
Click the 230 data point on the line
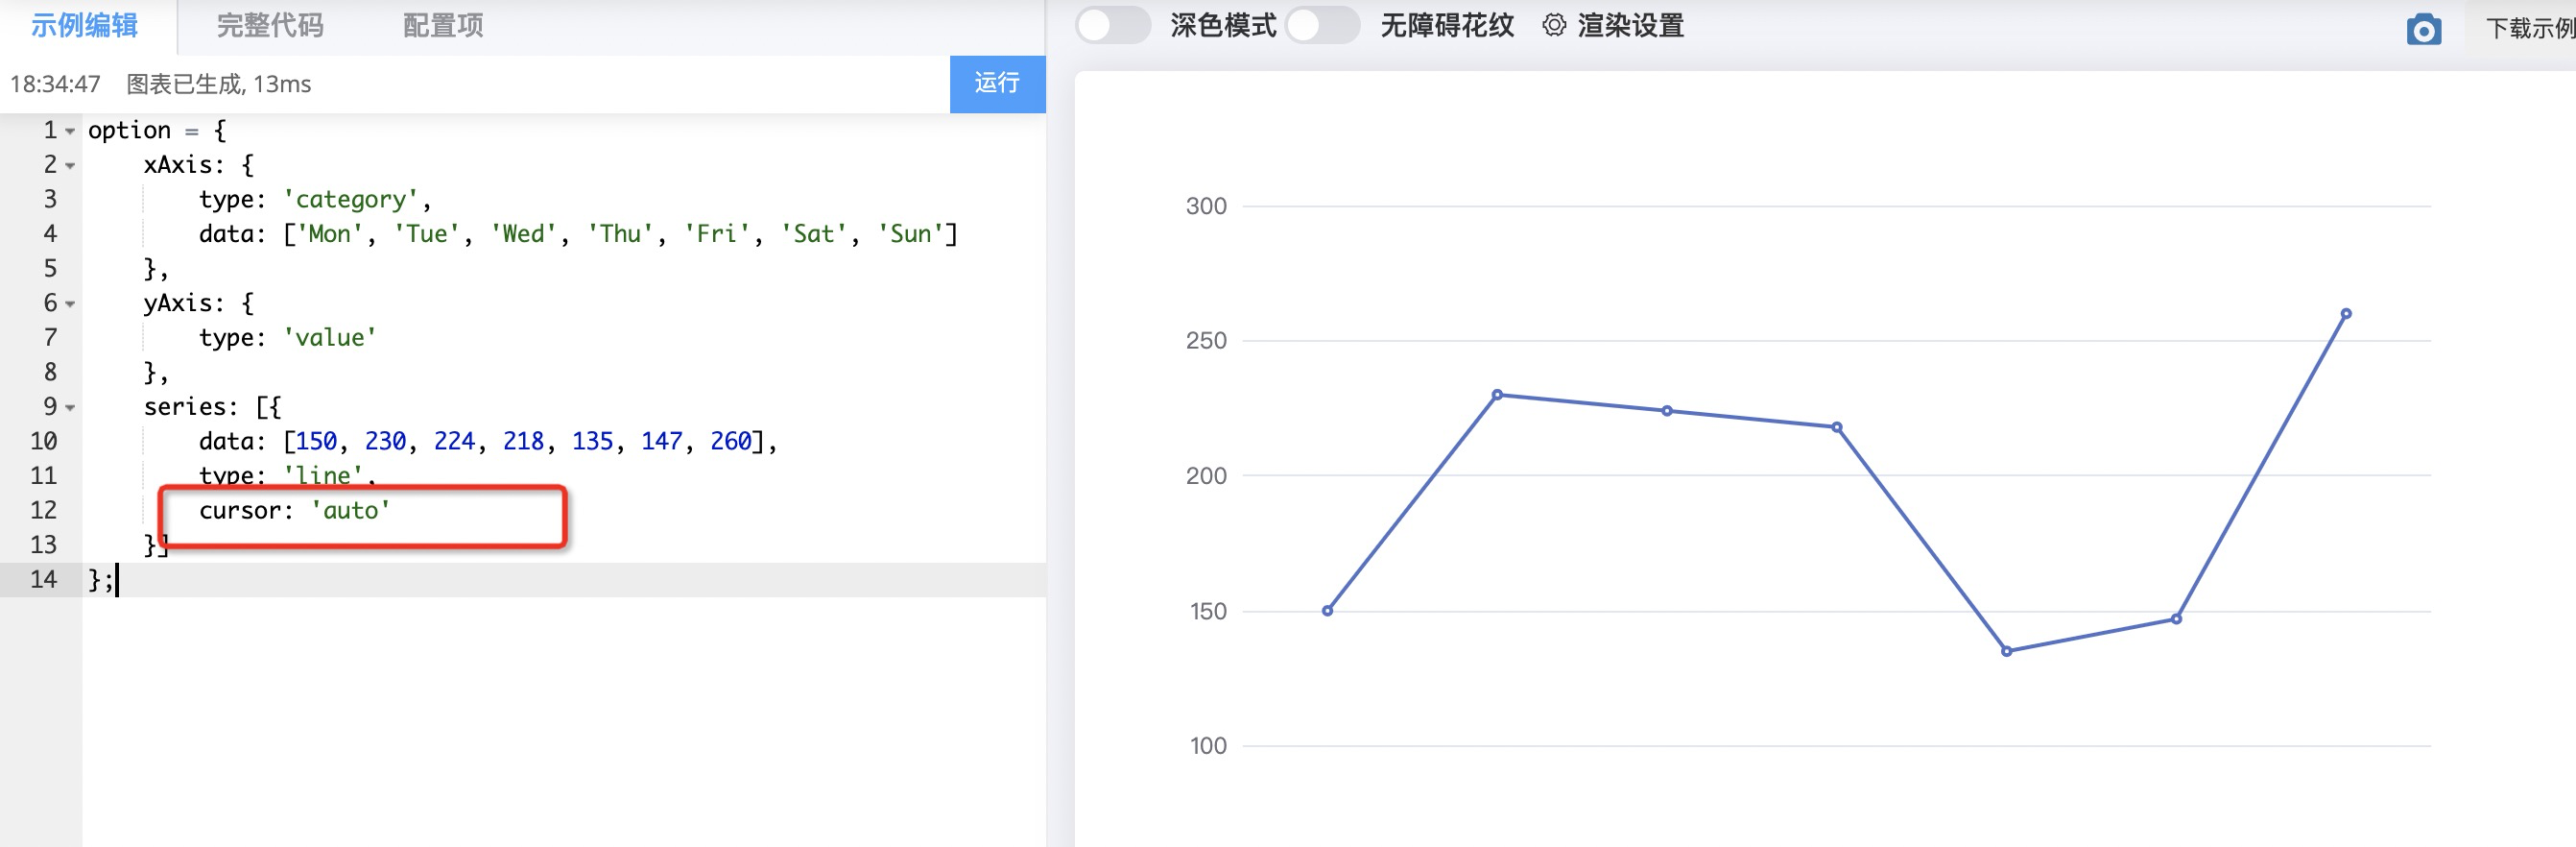pyautogui.click(x=1497, y=394)
